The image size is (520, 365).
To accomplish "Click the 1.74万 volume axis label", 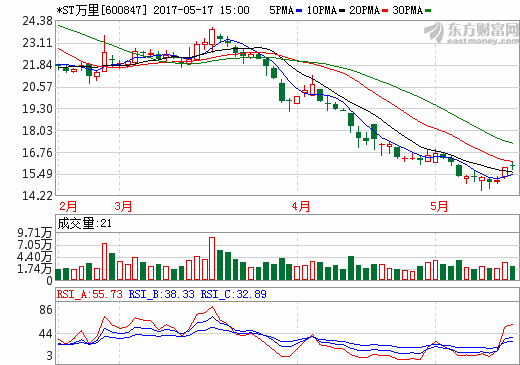I will coord(35,269).
